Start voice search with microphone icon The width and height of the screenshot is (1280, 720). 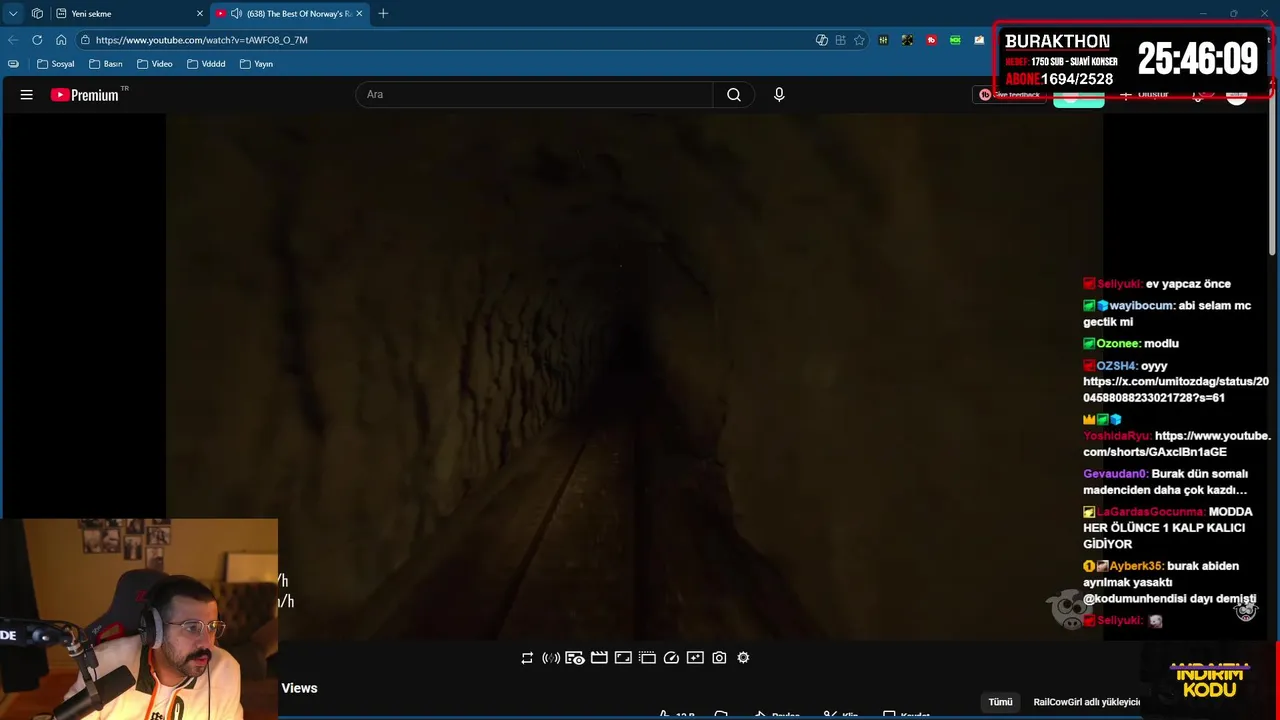(x=779, y=94)
